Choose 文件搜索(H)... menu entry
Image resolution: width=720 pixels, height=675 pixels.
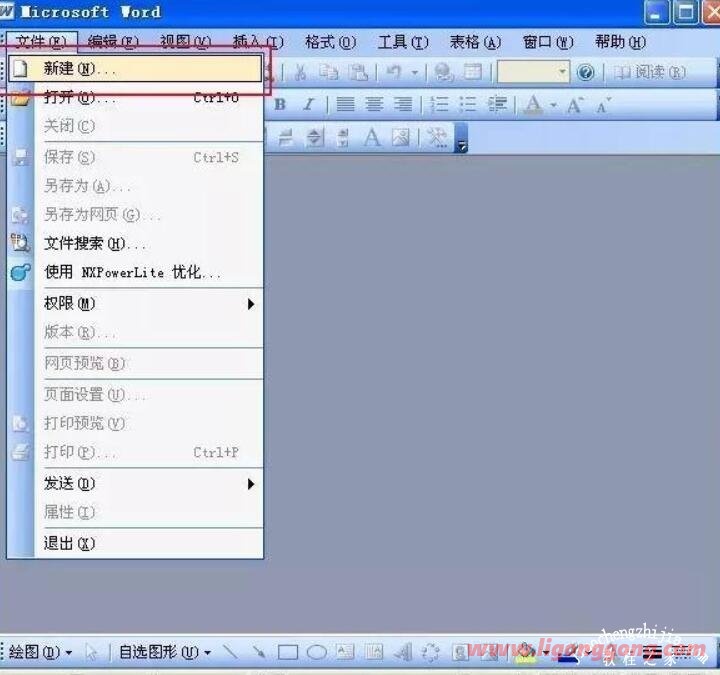(x=135, y=243)
